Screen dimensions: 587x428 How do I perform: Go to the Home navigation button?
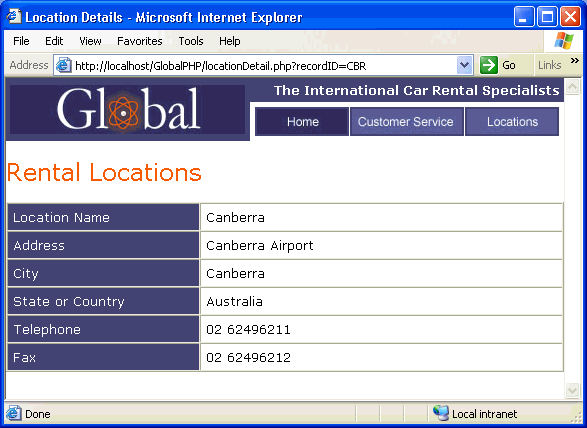[302, 122]
